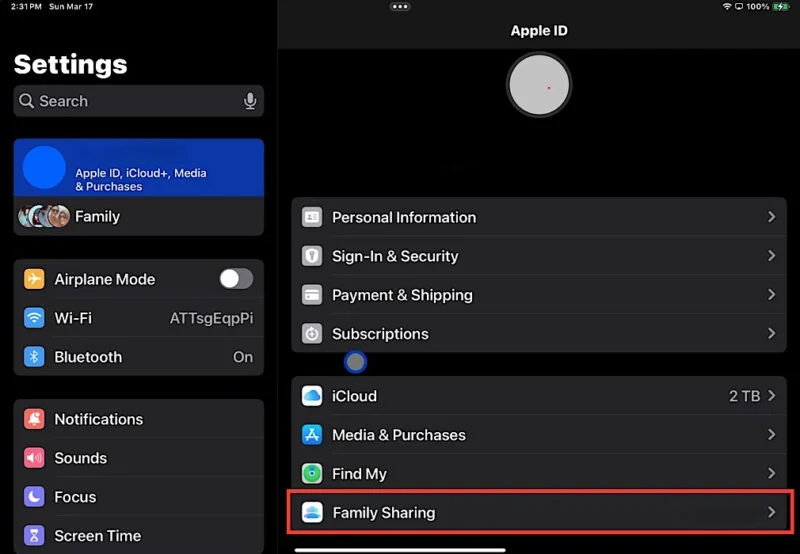This screenshot has height=554, width=800.
Task: Click the 'Bluetooth' label
Action: click(x=88, y=357)
